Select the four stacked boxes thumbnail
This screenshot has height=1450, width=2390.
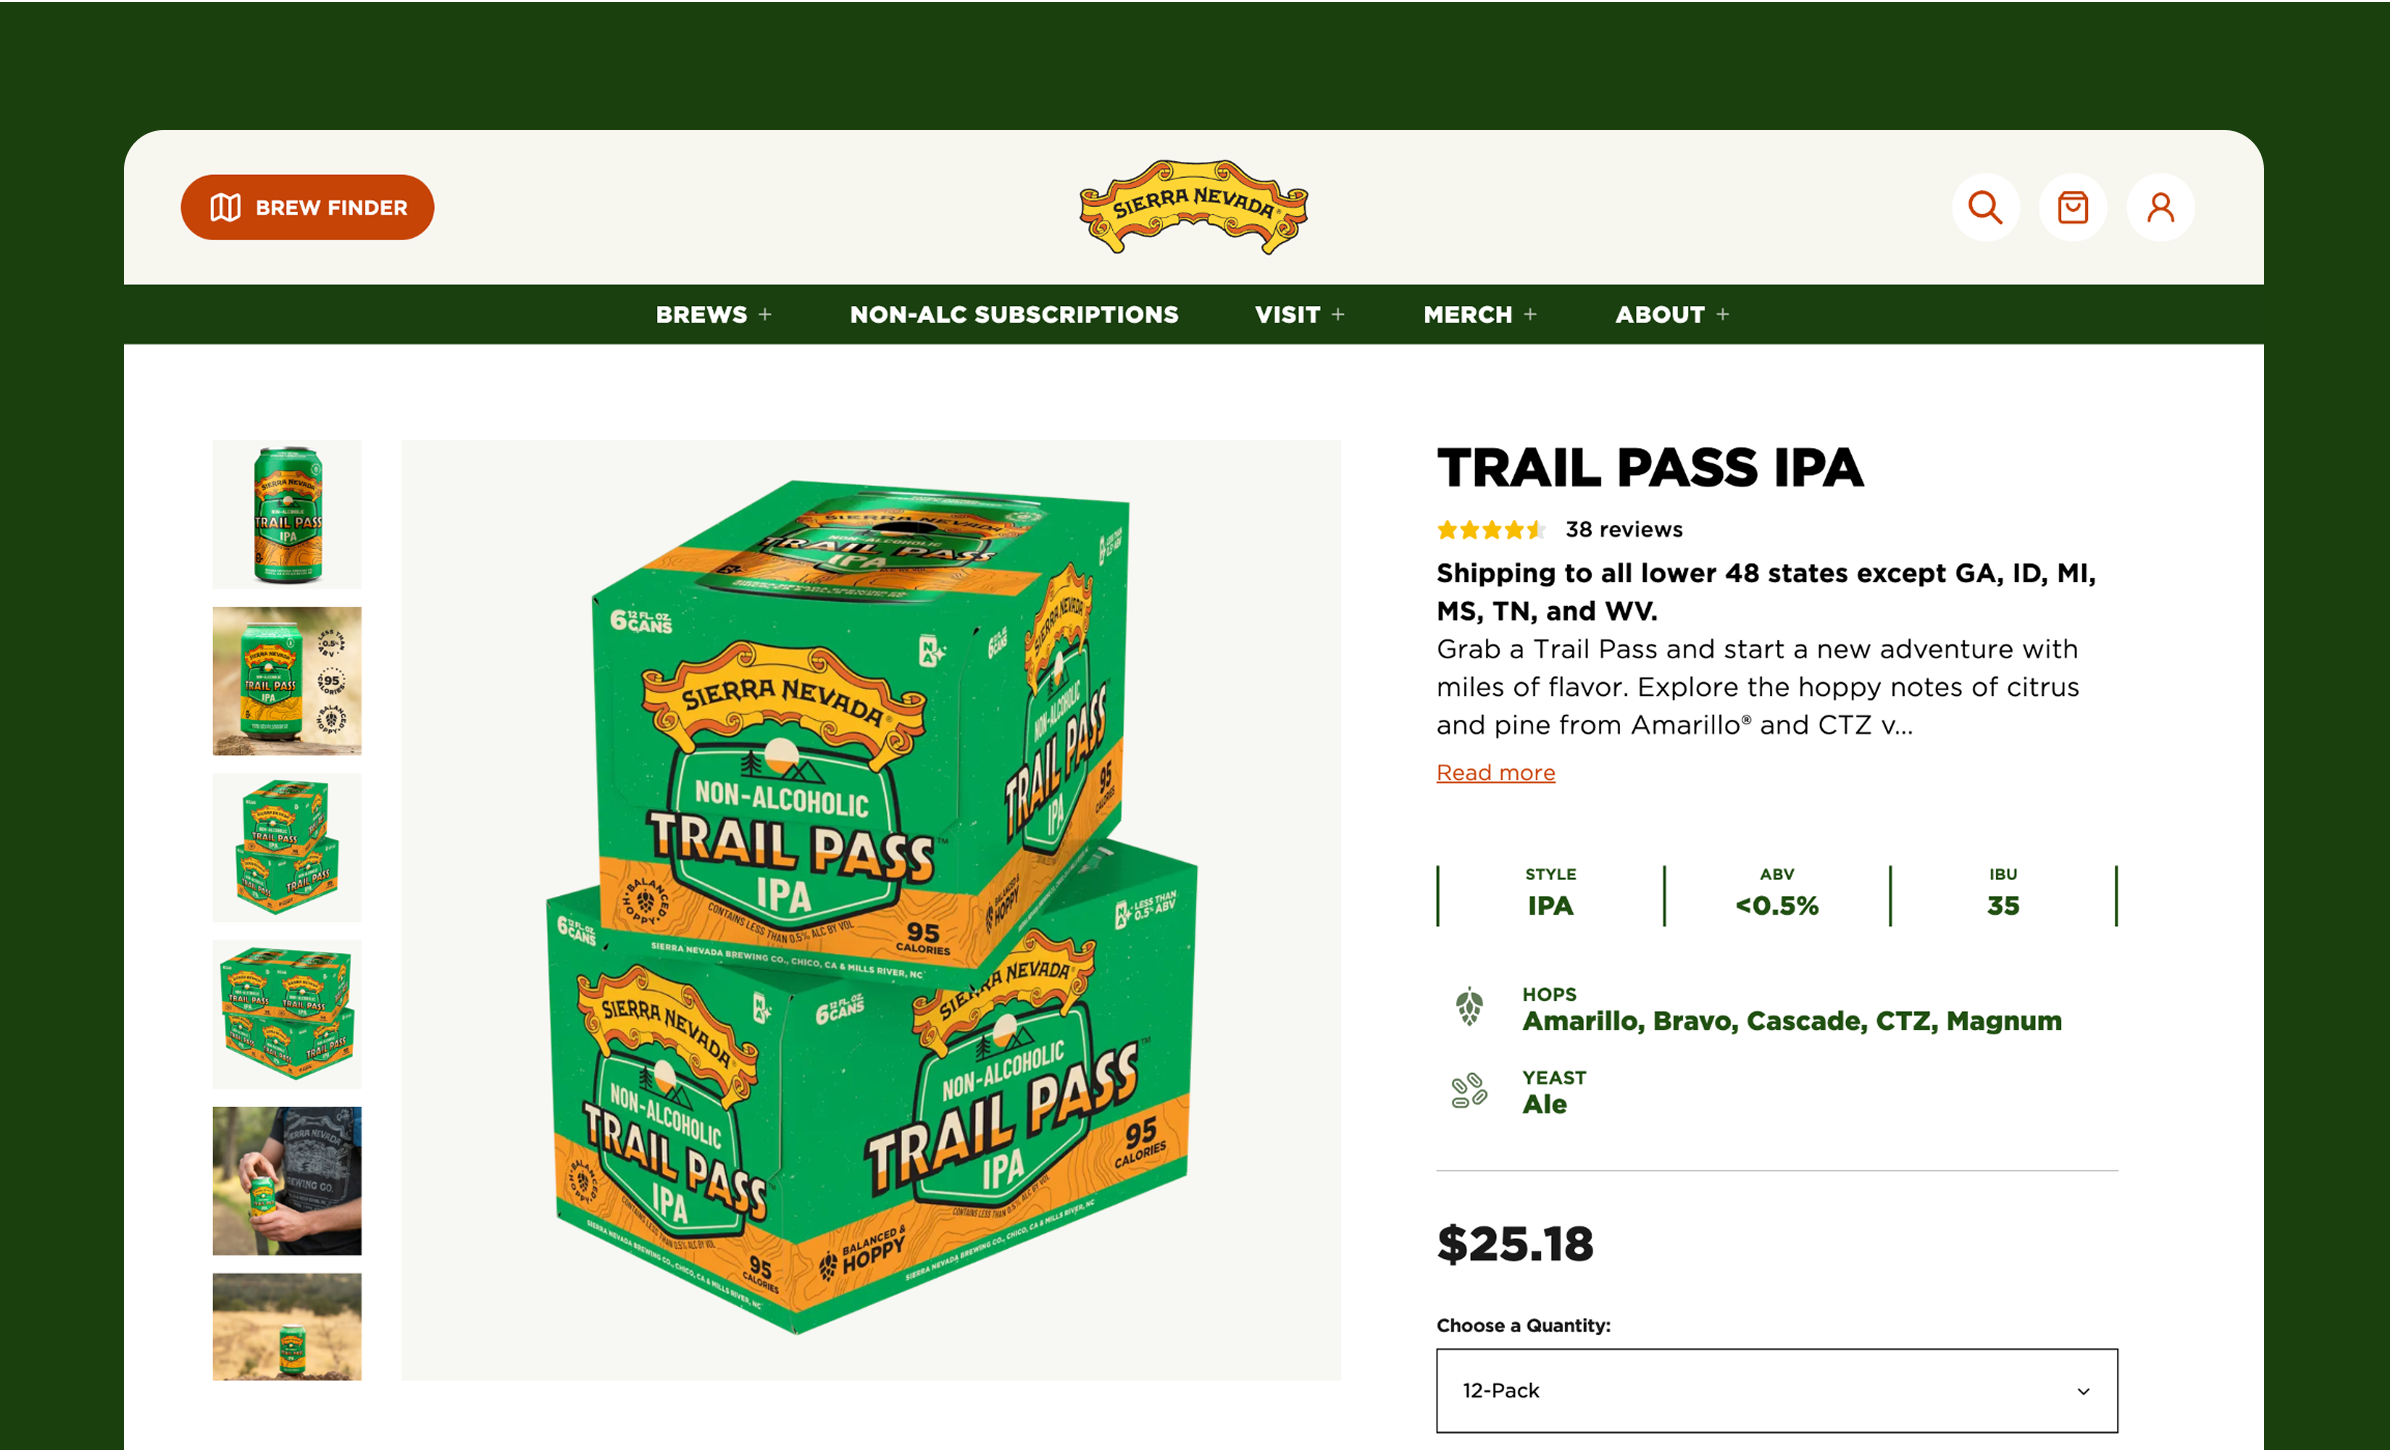287,1014
